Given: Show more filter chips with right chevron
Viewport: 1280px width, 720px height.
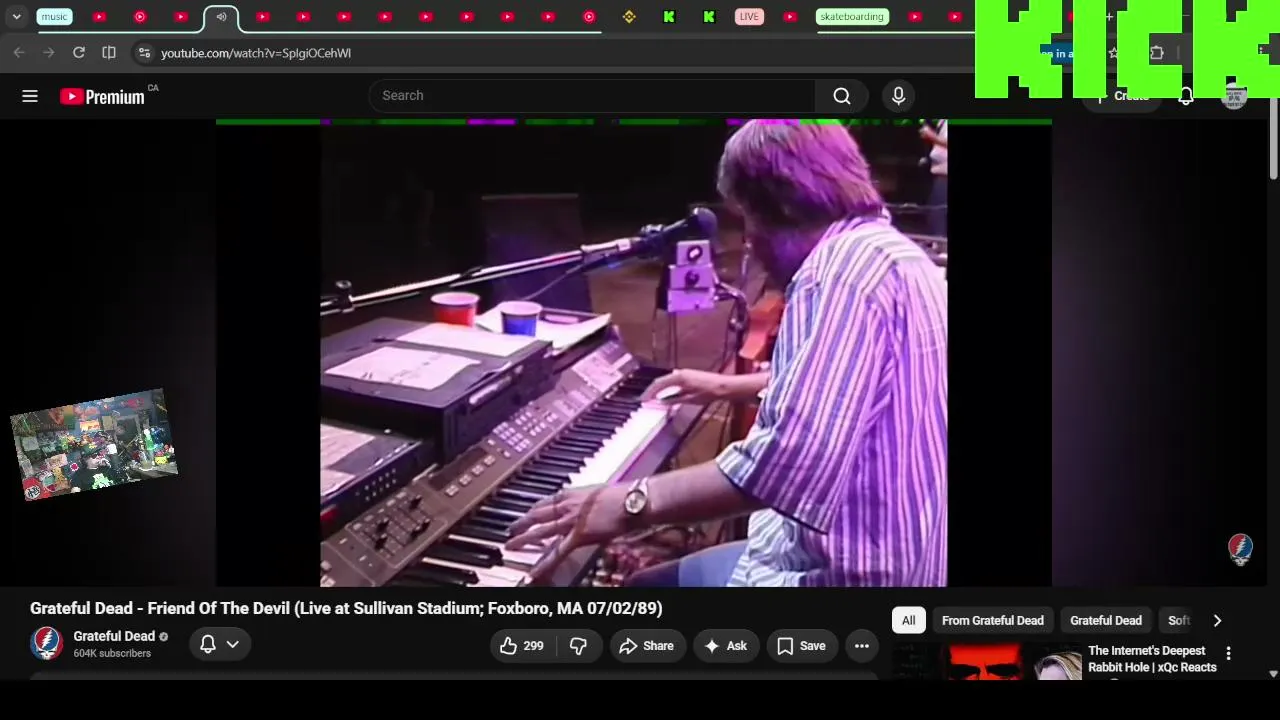Looking at the screenshot, I should (x=1217, y=621).
